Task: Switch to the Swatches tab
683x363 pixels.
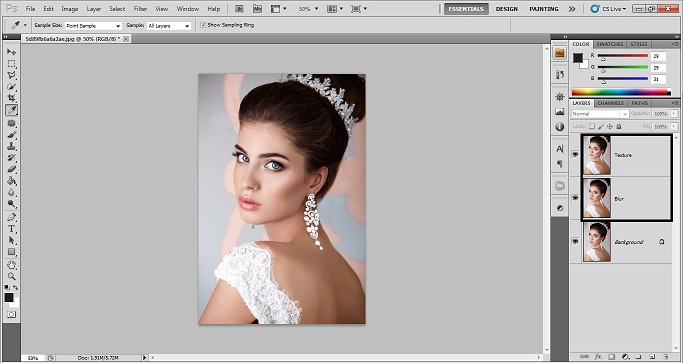Action: click(609, 44)
